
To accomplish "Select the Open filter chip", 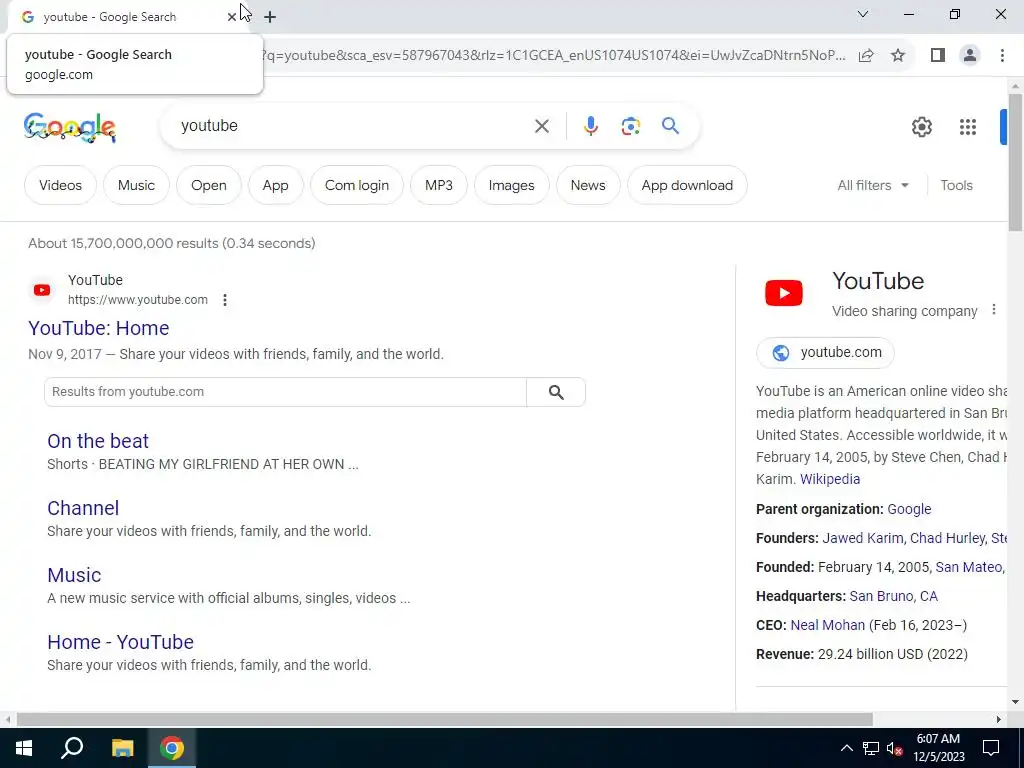I will 209,185.
